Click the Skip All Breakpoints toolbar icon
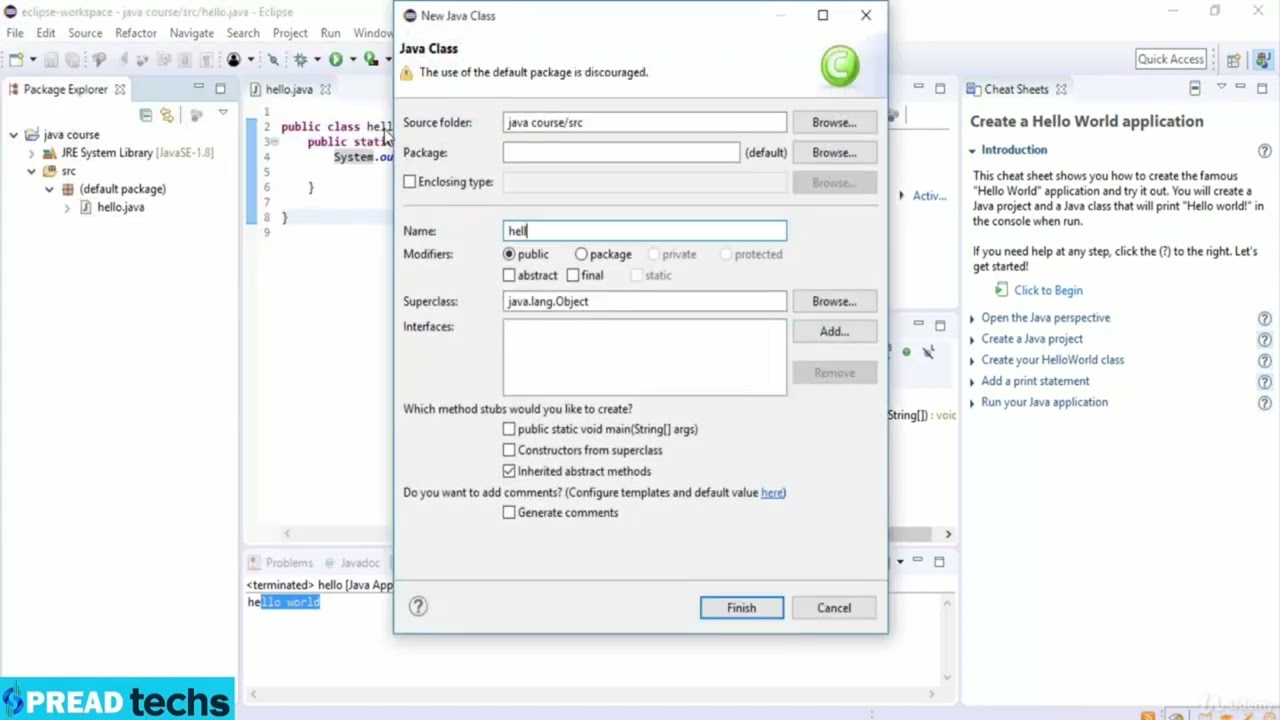The height and width of the screenshot is (720, 1280). pos(273,60)
